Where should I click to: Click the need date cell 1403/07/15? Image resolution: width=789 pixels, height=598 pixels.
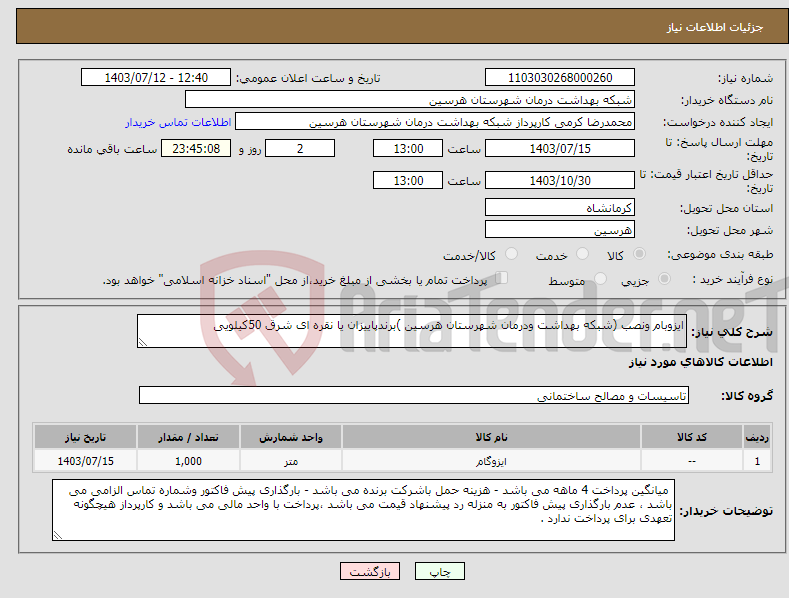pyautogui.click(x=86, y=461)
